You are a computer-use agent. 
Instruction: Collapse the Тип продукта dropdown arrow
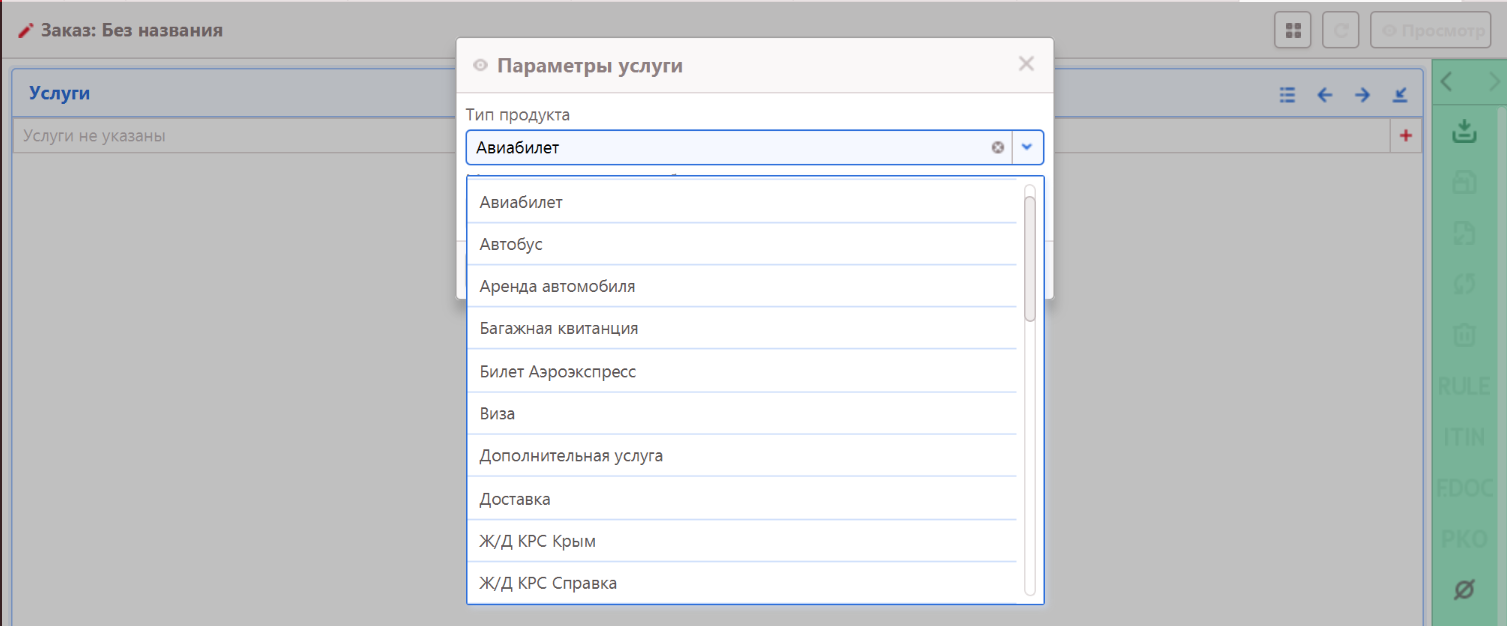coord(1027,147)
